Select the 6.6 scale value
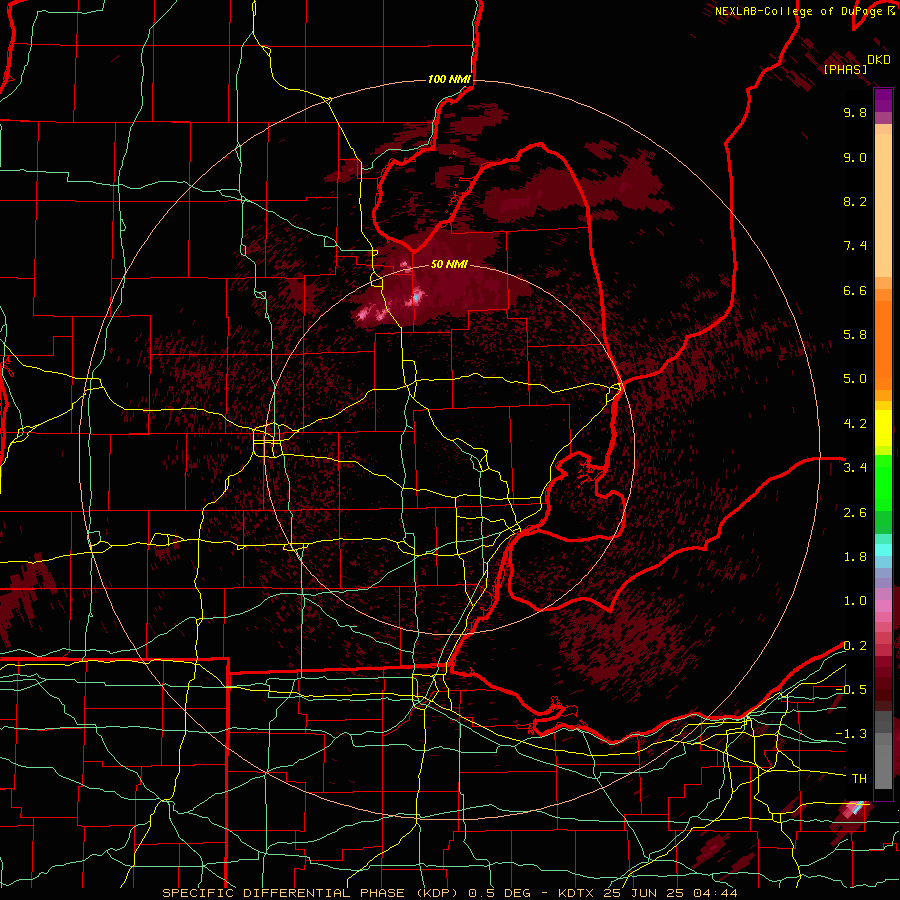The height and width of the screenshot is (900, 900). tap(855, 290)
